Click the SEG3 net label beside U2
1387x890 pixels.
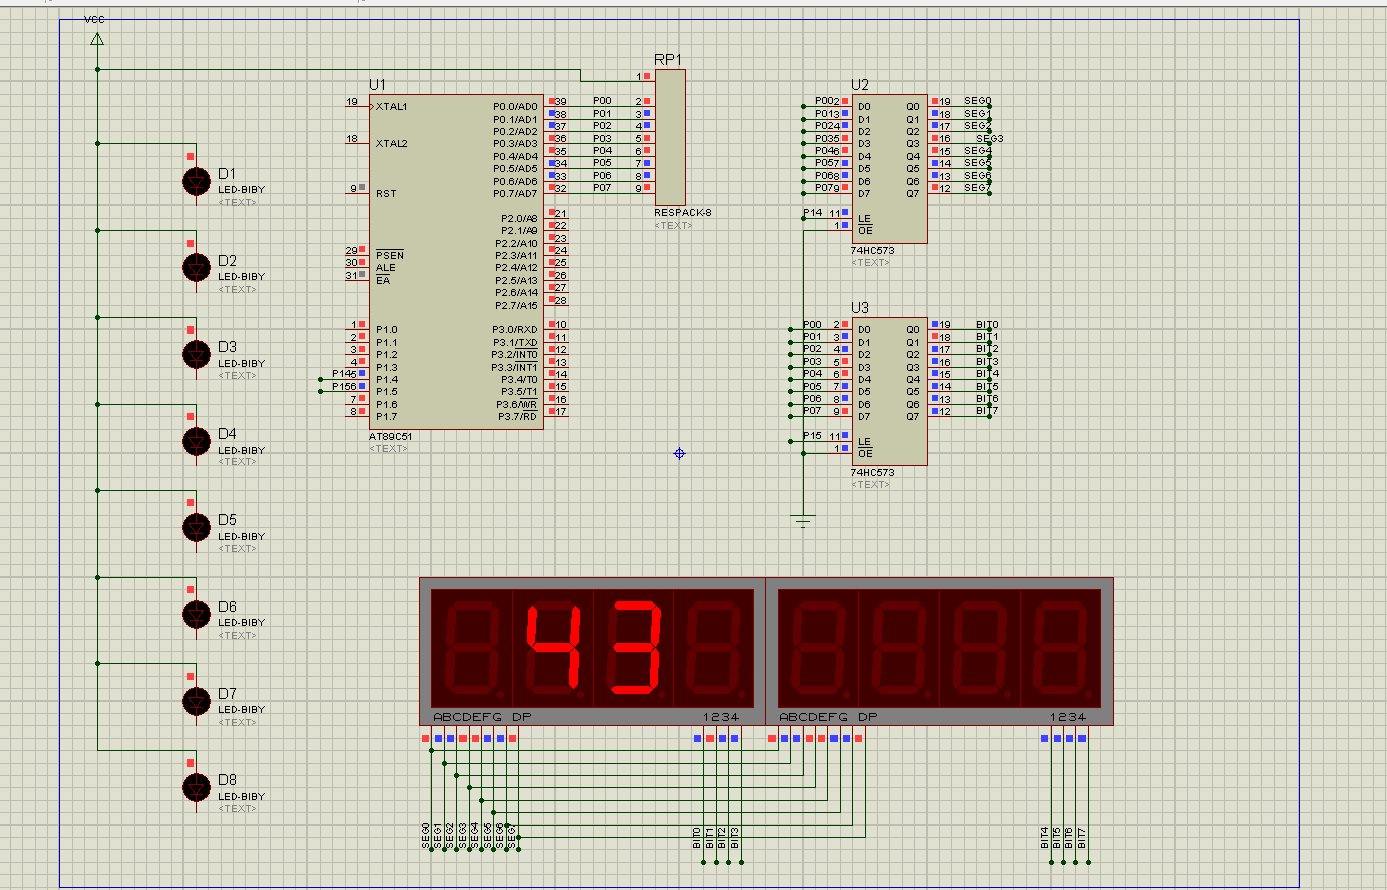tap(990, 139)
